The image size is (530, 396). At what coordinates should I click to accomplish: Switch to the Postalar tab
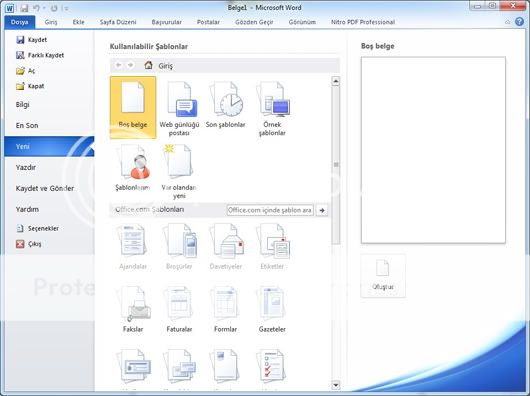pyautogui.click(x=208, y=22)
